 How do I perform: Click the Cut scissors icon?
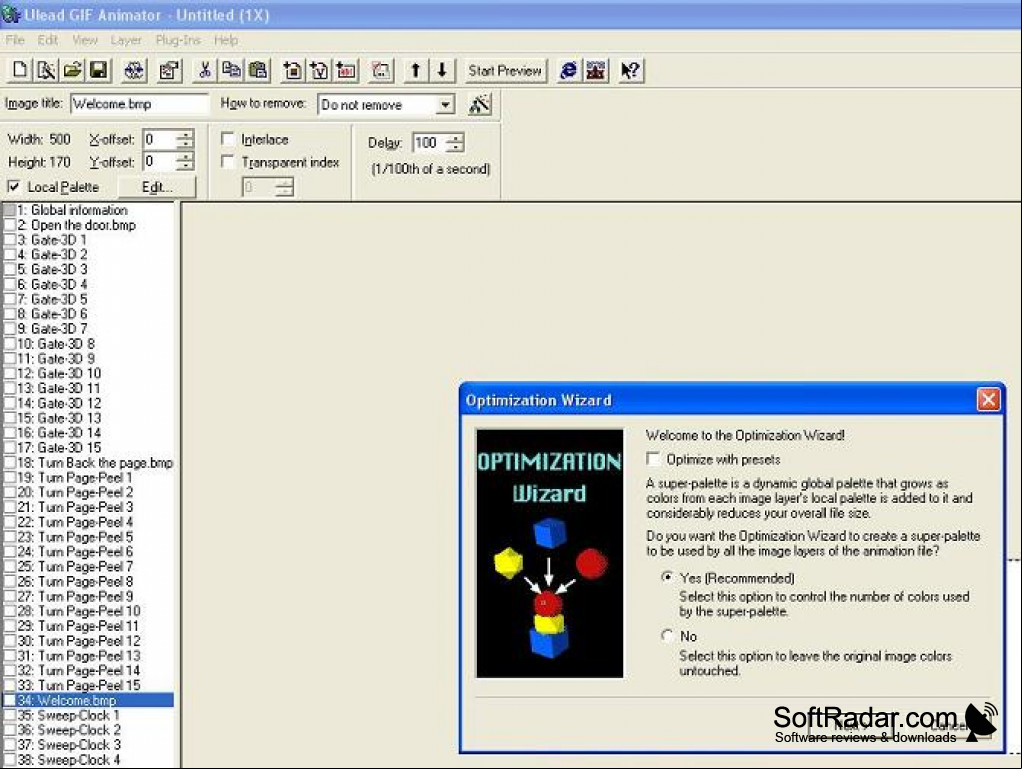[205, 70]
